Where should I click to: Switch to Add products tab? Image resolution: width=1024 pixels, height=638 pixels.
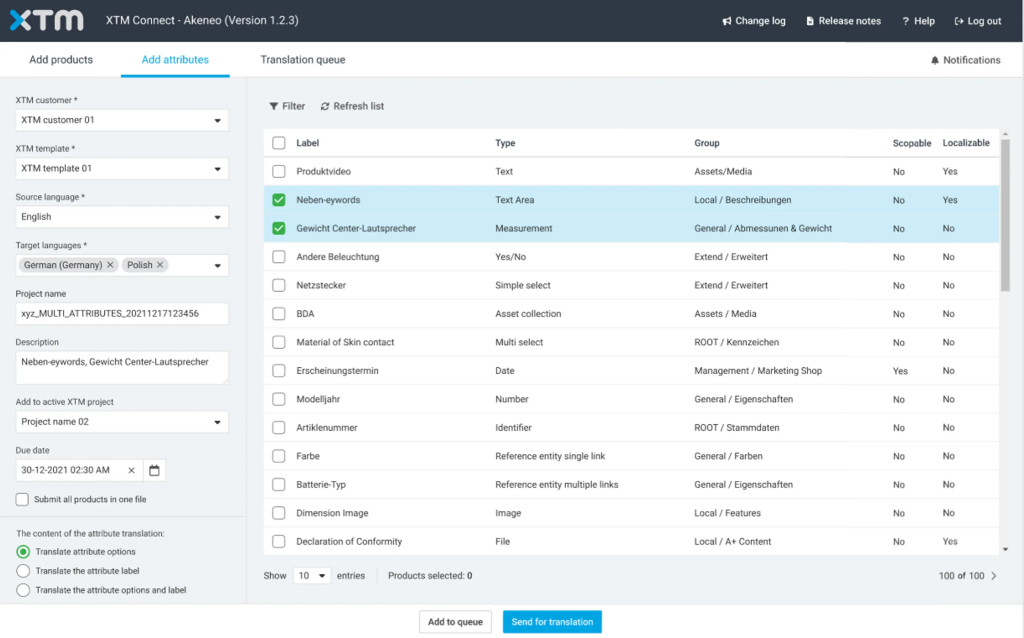pos(61,59)
